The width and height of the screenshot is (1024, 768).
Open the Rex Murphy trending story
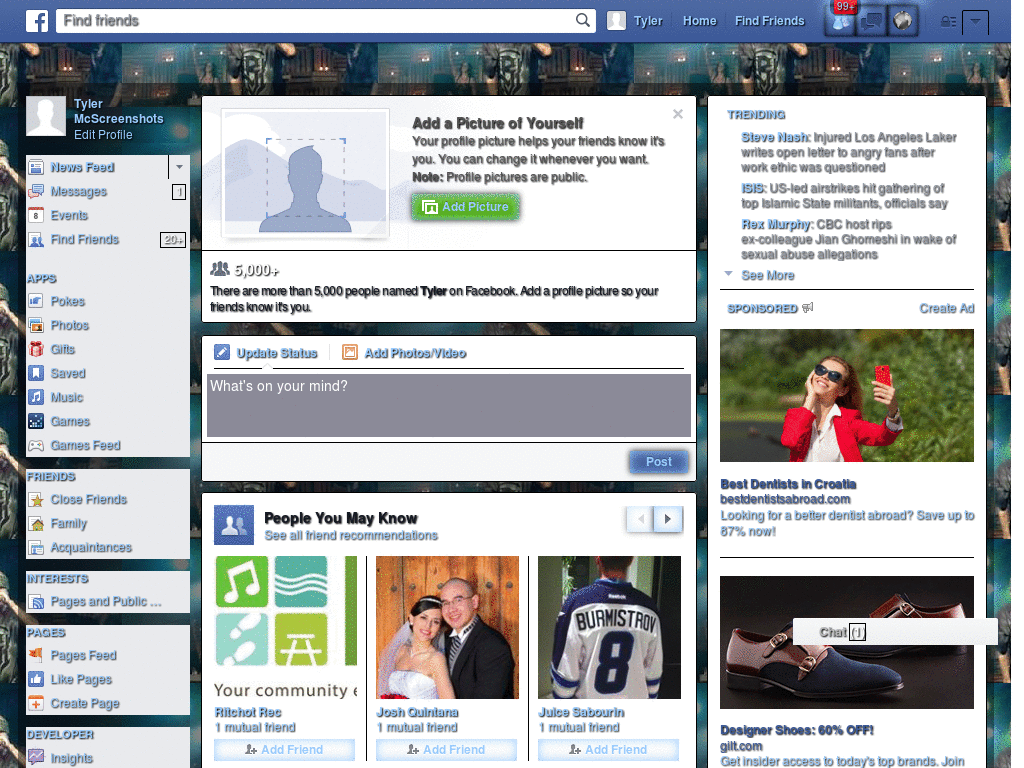point(848,239)
